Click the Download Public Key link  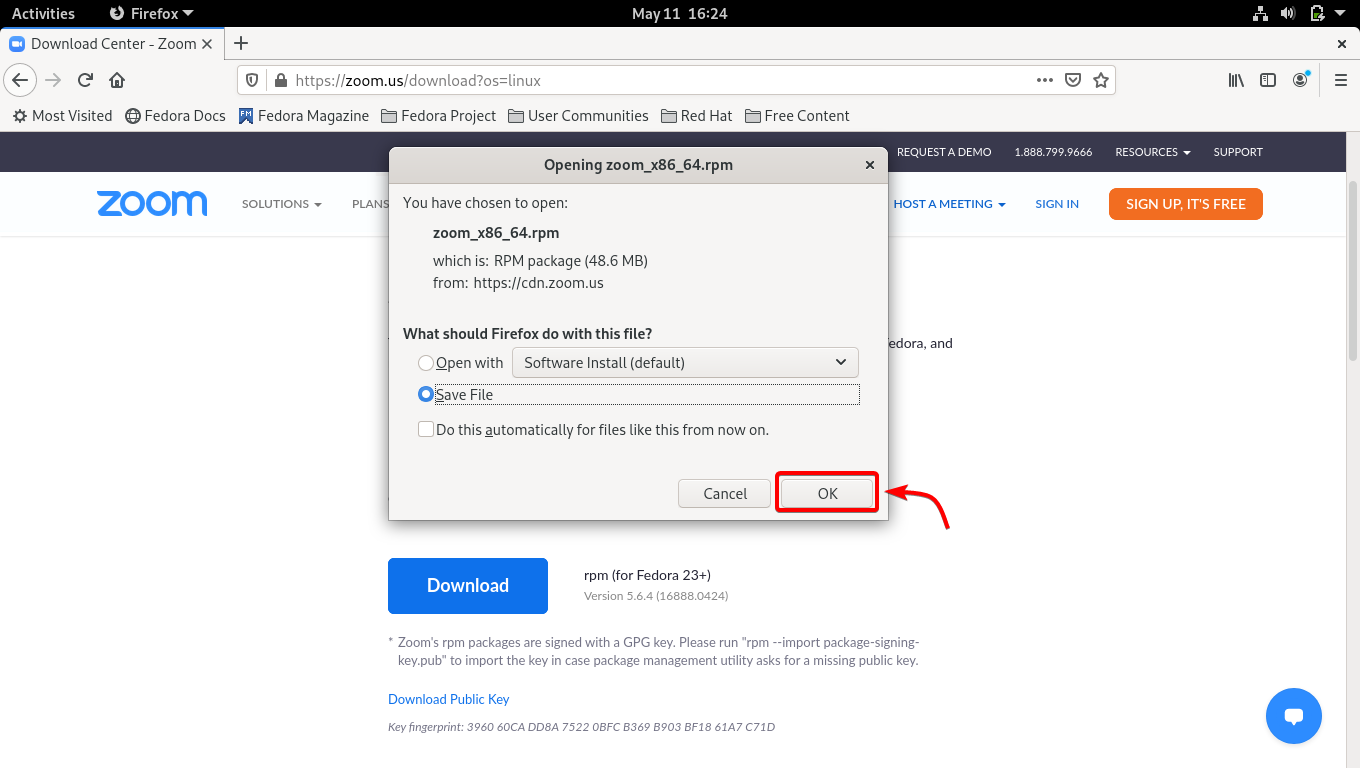coord(448,699)
